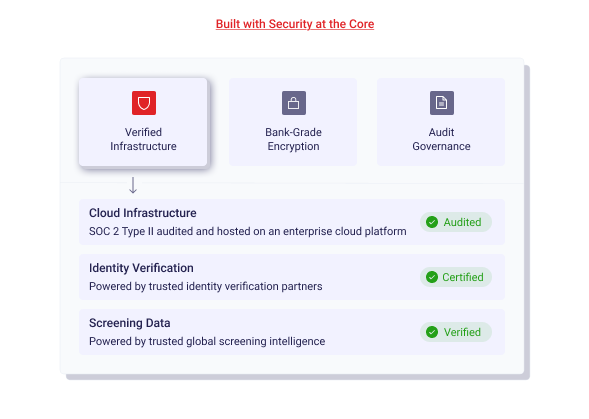Click the green checkmark next to Certified
The width and height of the screenshot is (589, 419).
pyautogui.click(x=432, y=277)
